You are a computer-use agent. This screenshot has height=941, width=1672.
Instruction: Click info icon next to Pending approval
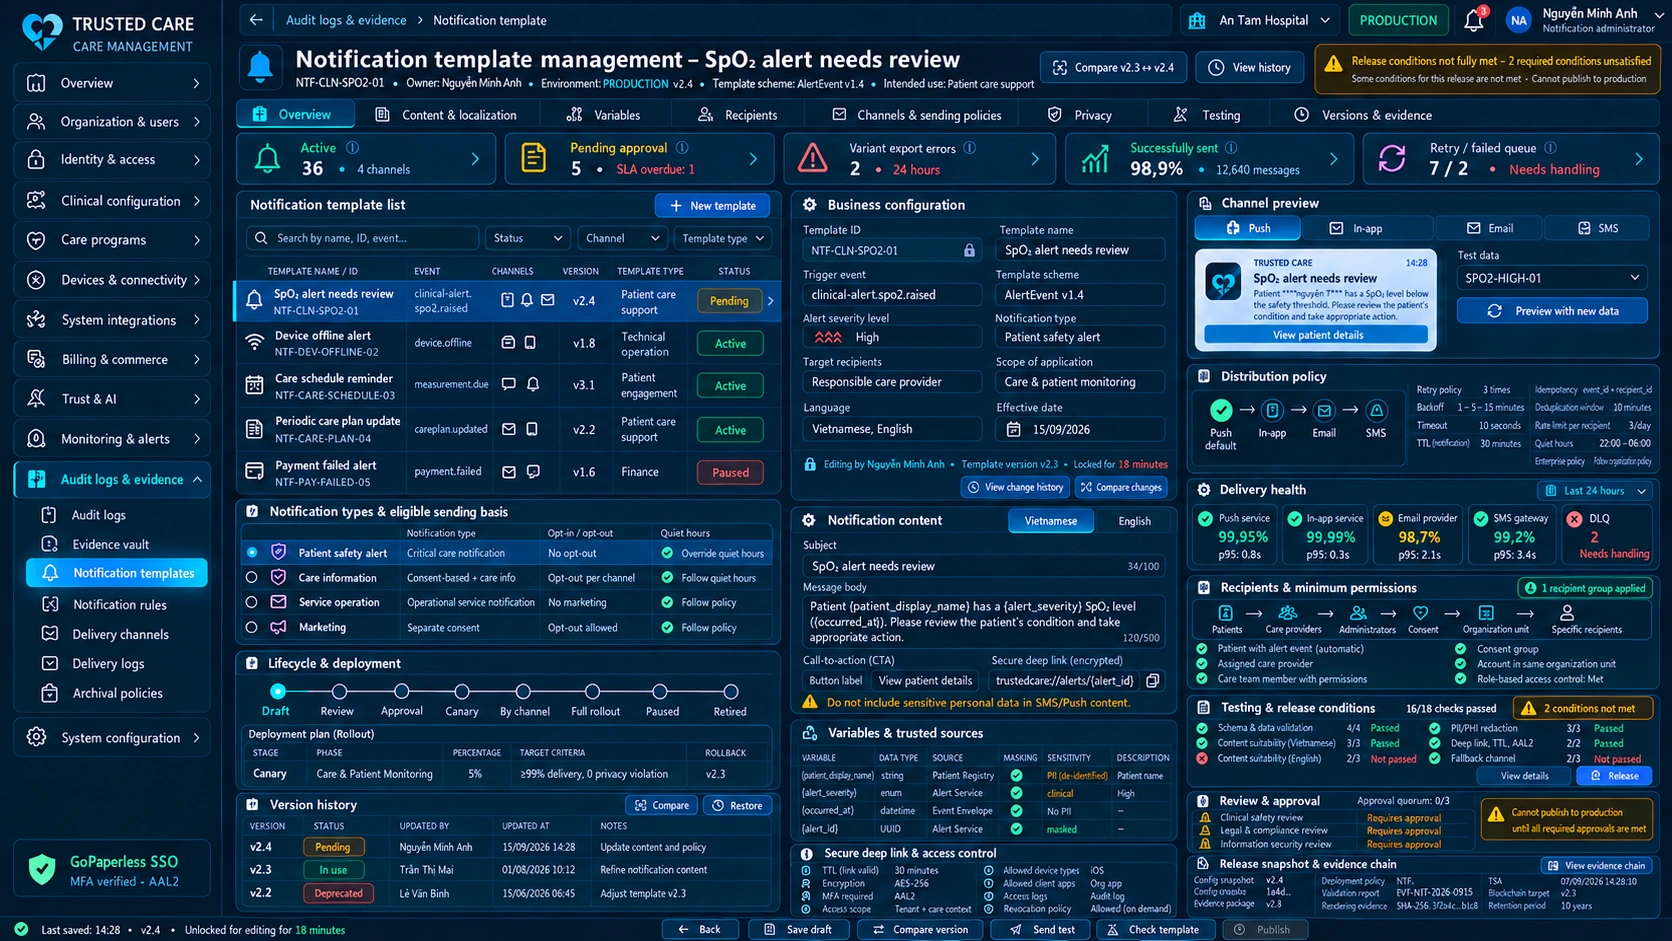coord(682,147)
